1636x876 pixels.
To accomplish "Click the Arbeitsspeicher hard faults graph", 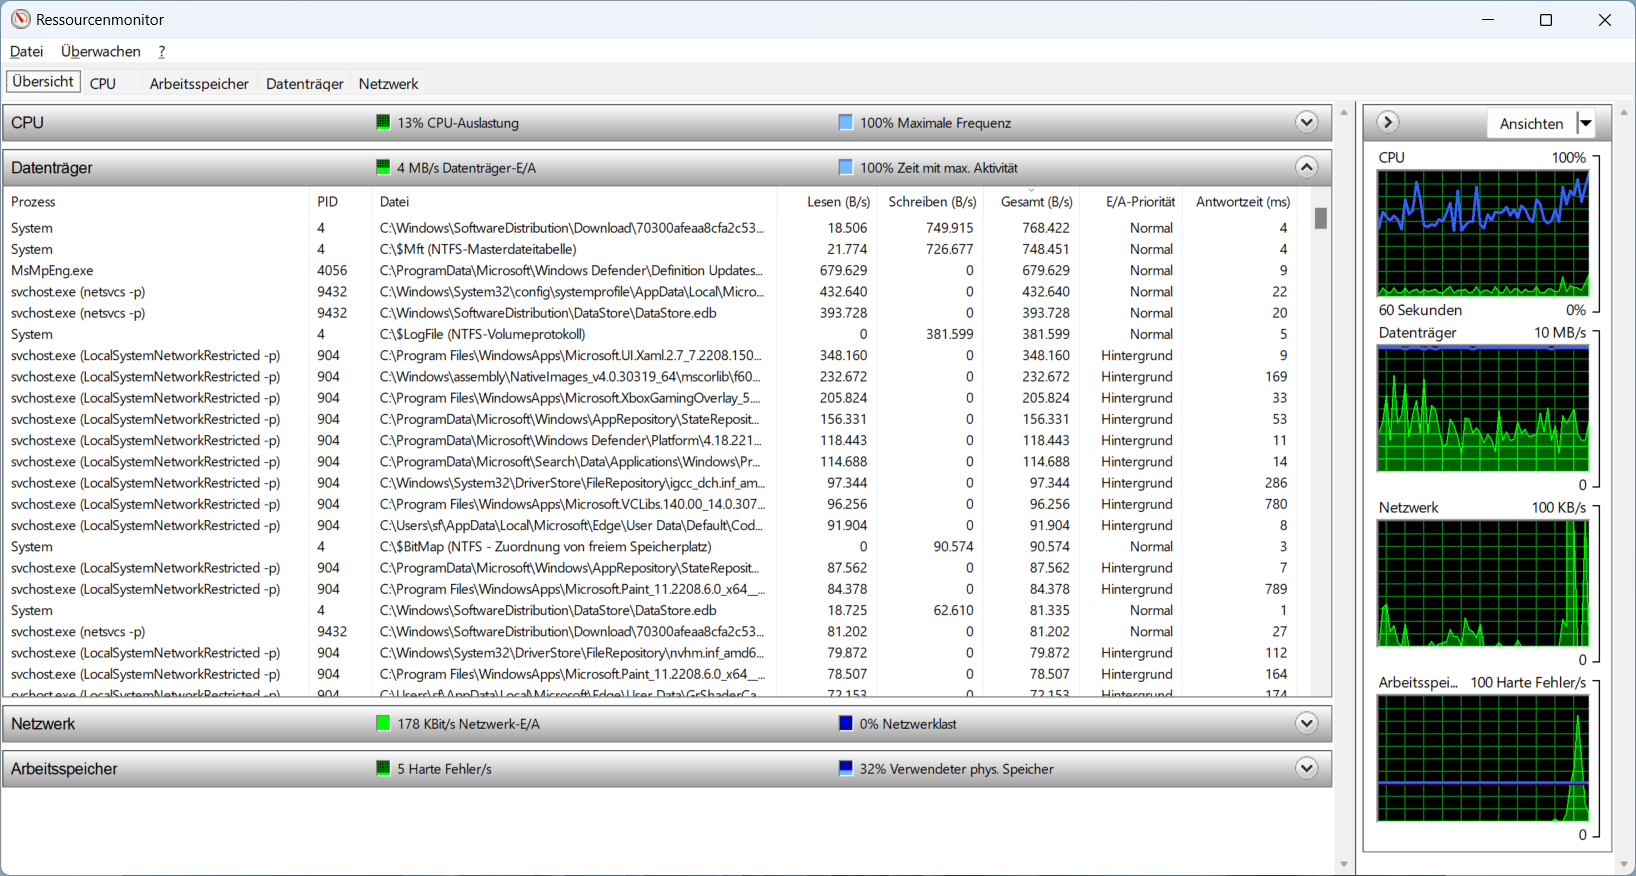I will tap(1483, 759).
